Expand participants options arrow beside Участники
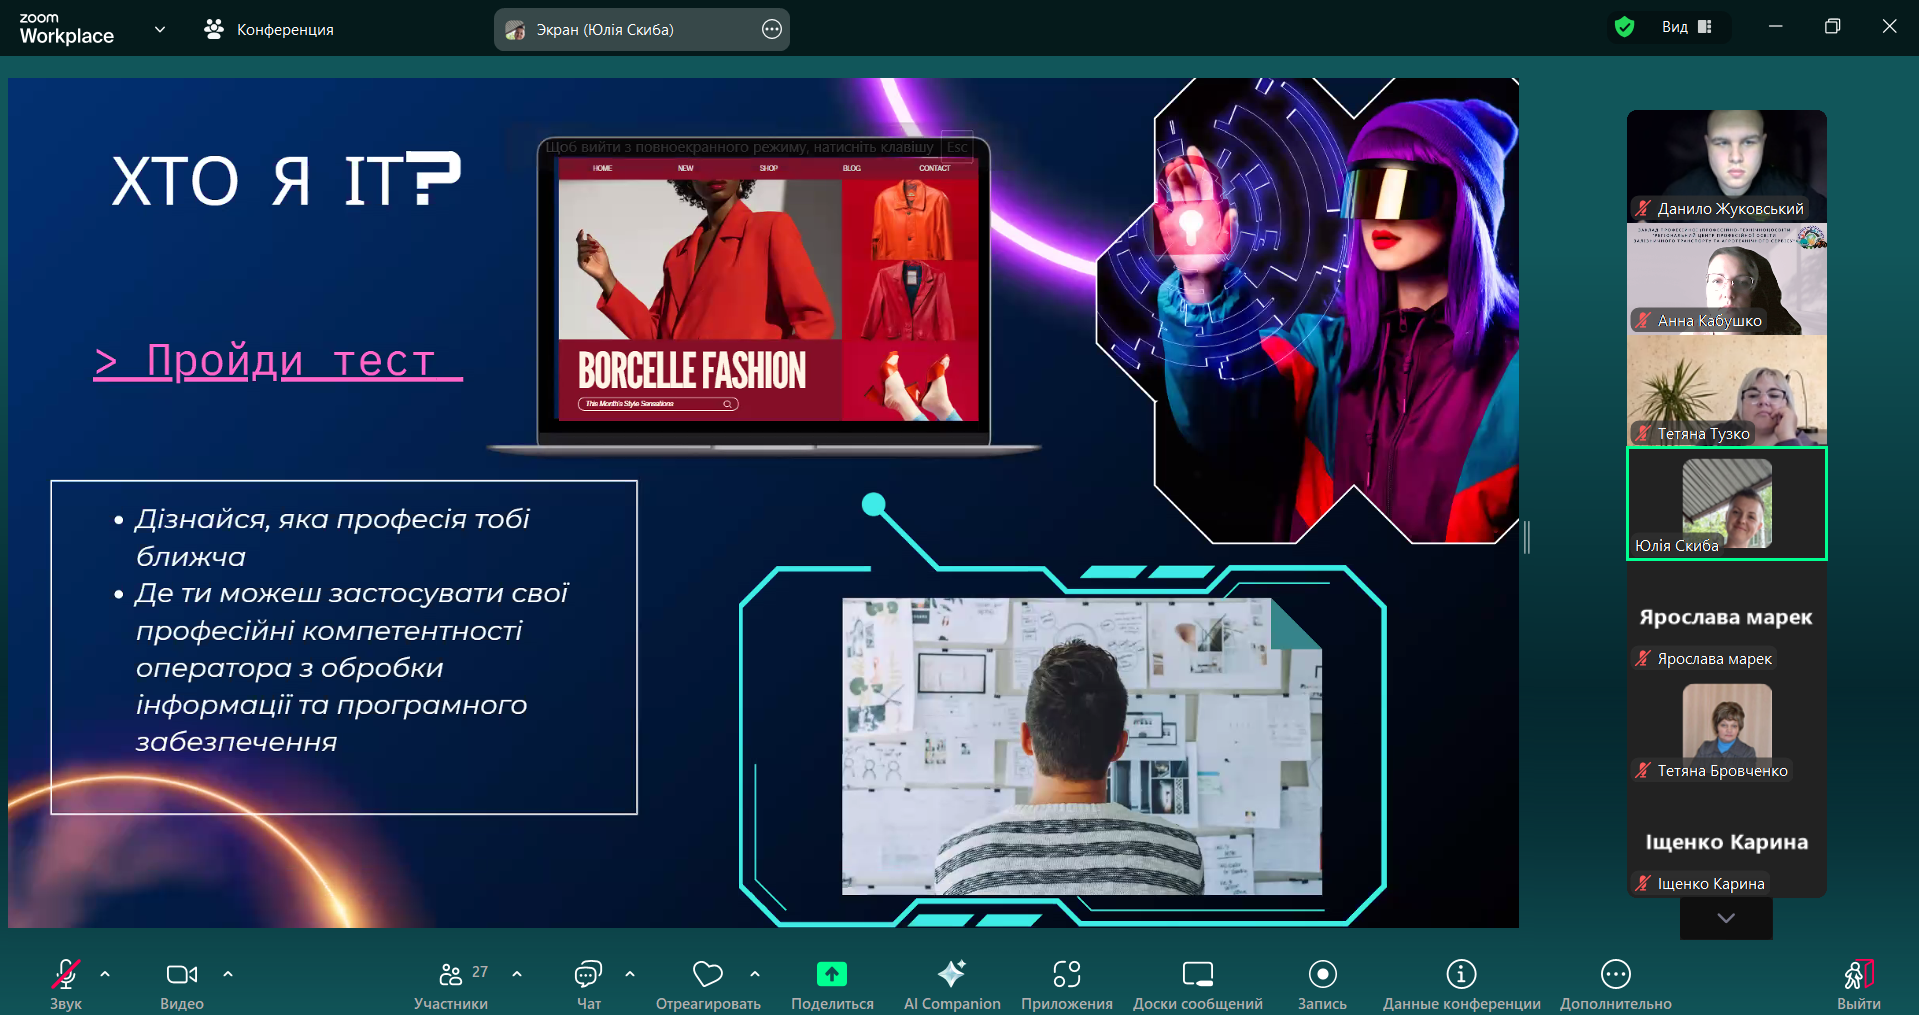 point(517,973)
